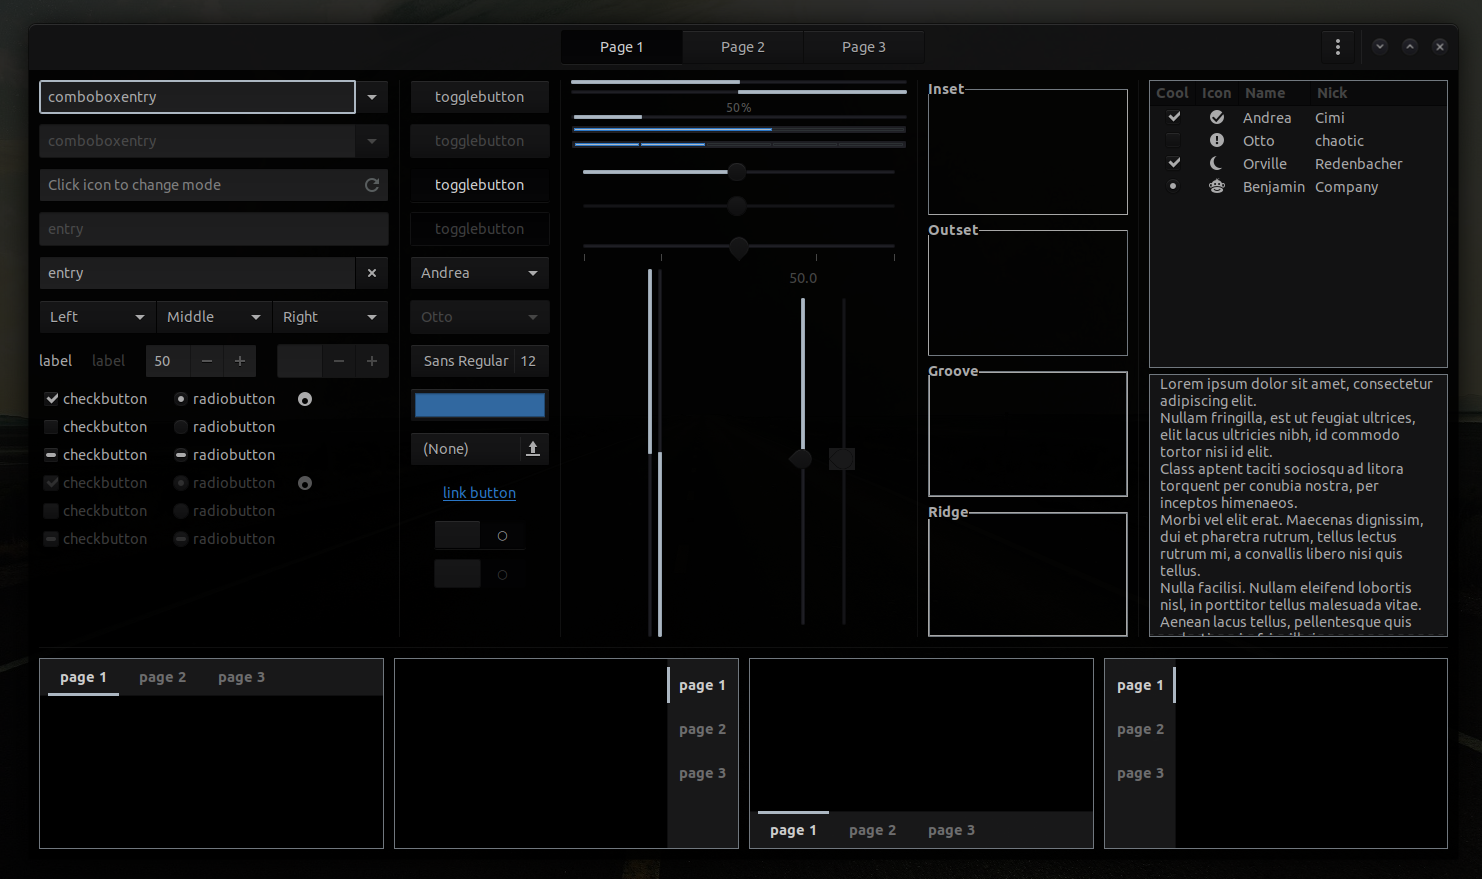Open the comboboxentry dropdown arrow
The image size is (1482, 879).
point(371,96)
